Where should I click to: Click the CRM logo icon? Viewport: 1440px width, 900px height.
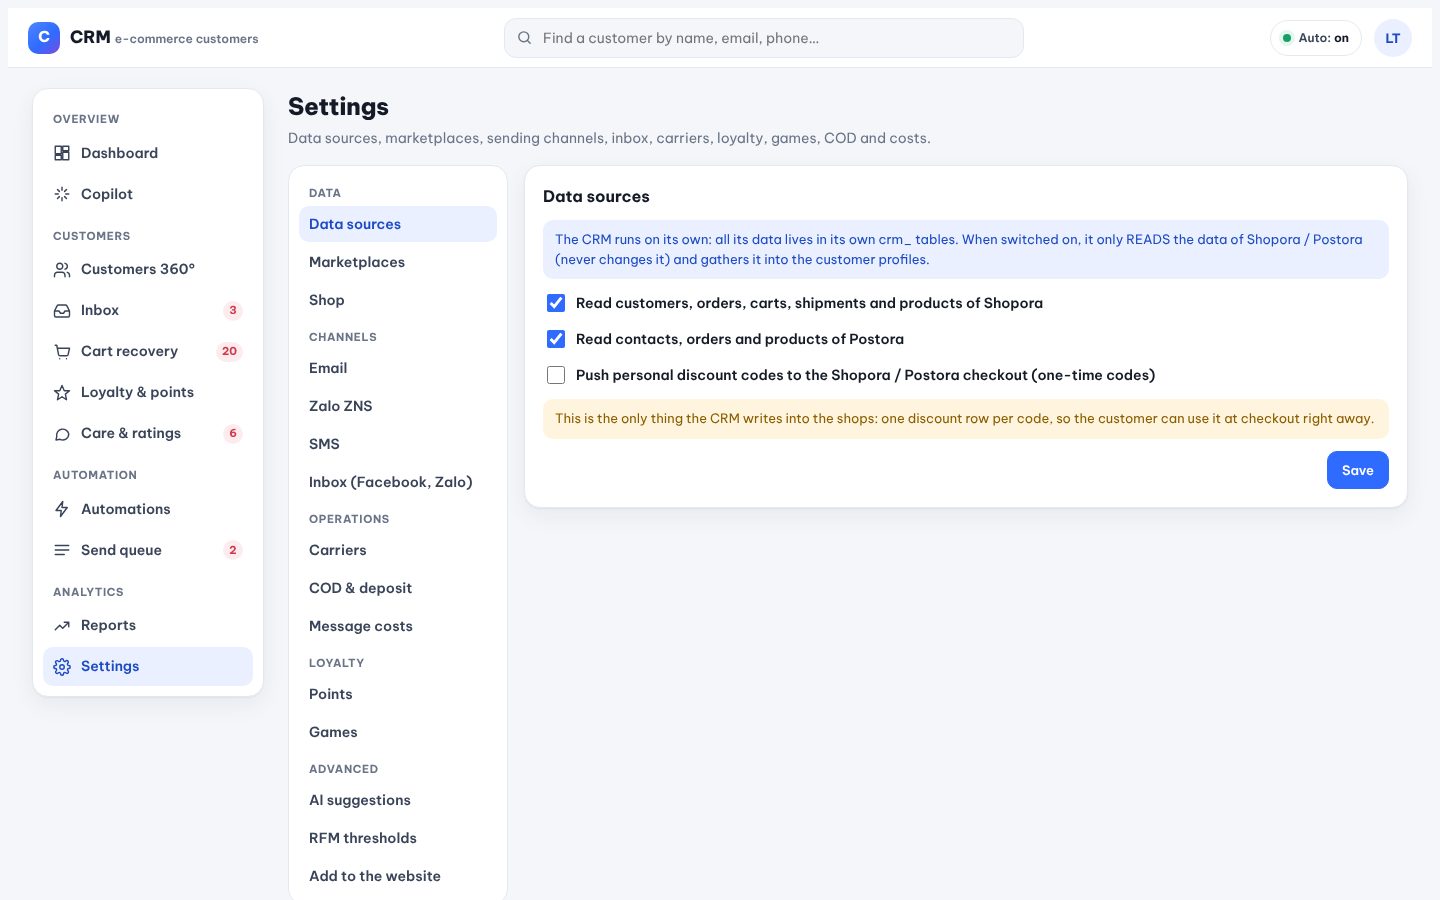click(44, 38)
